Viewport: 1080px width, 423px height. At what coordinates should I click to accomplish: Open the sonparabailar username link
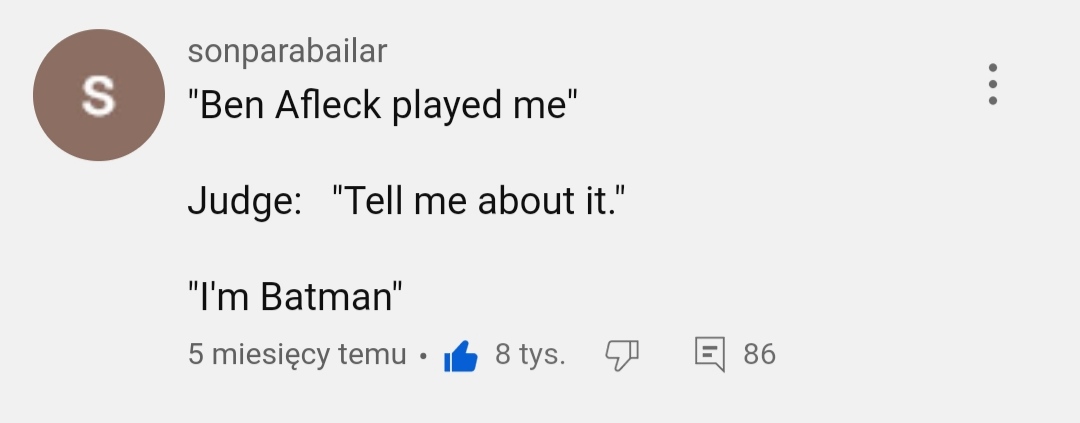point(287,51)
